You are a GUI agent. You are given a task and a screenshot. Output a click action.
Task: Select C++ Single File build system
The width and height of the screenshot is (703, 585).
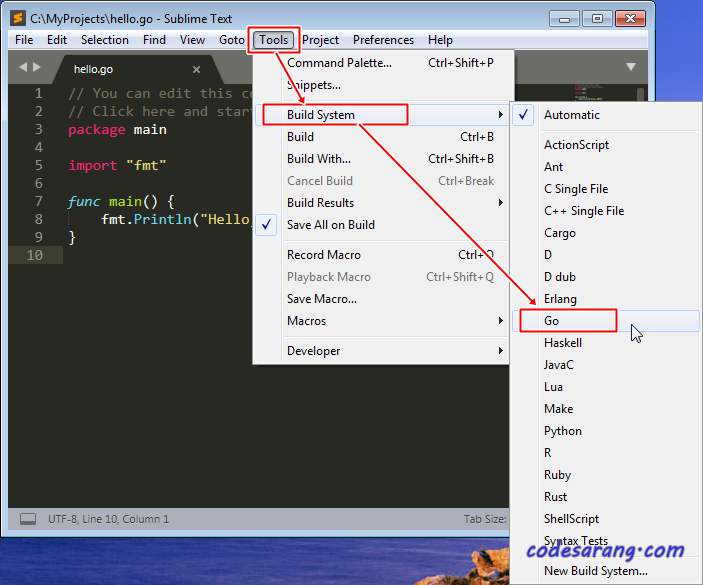click(606, 211)
